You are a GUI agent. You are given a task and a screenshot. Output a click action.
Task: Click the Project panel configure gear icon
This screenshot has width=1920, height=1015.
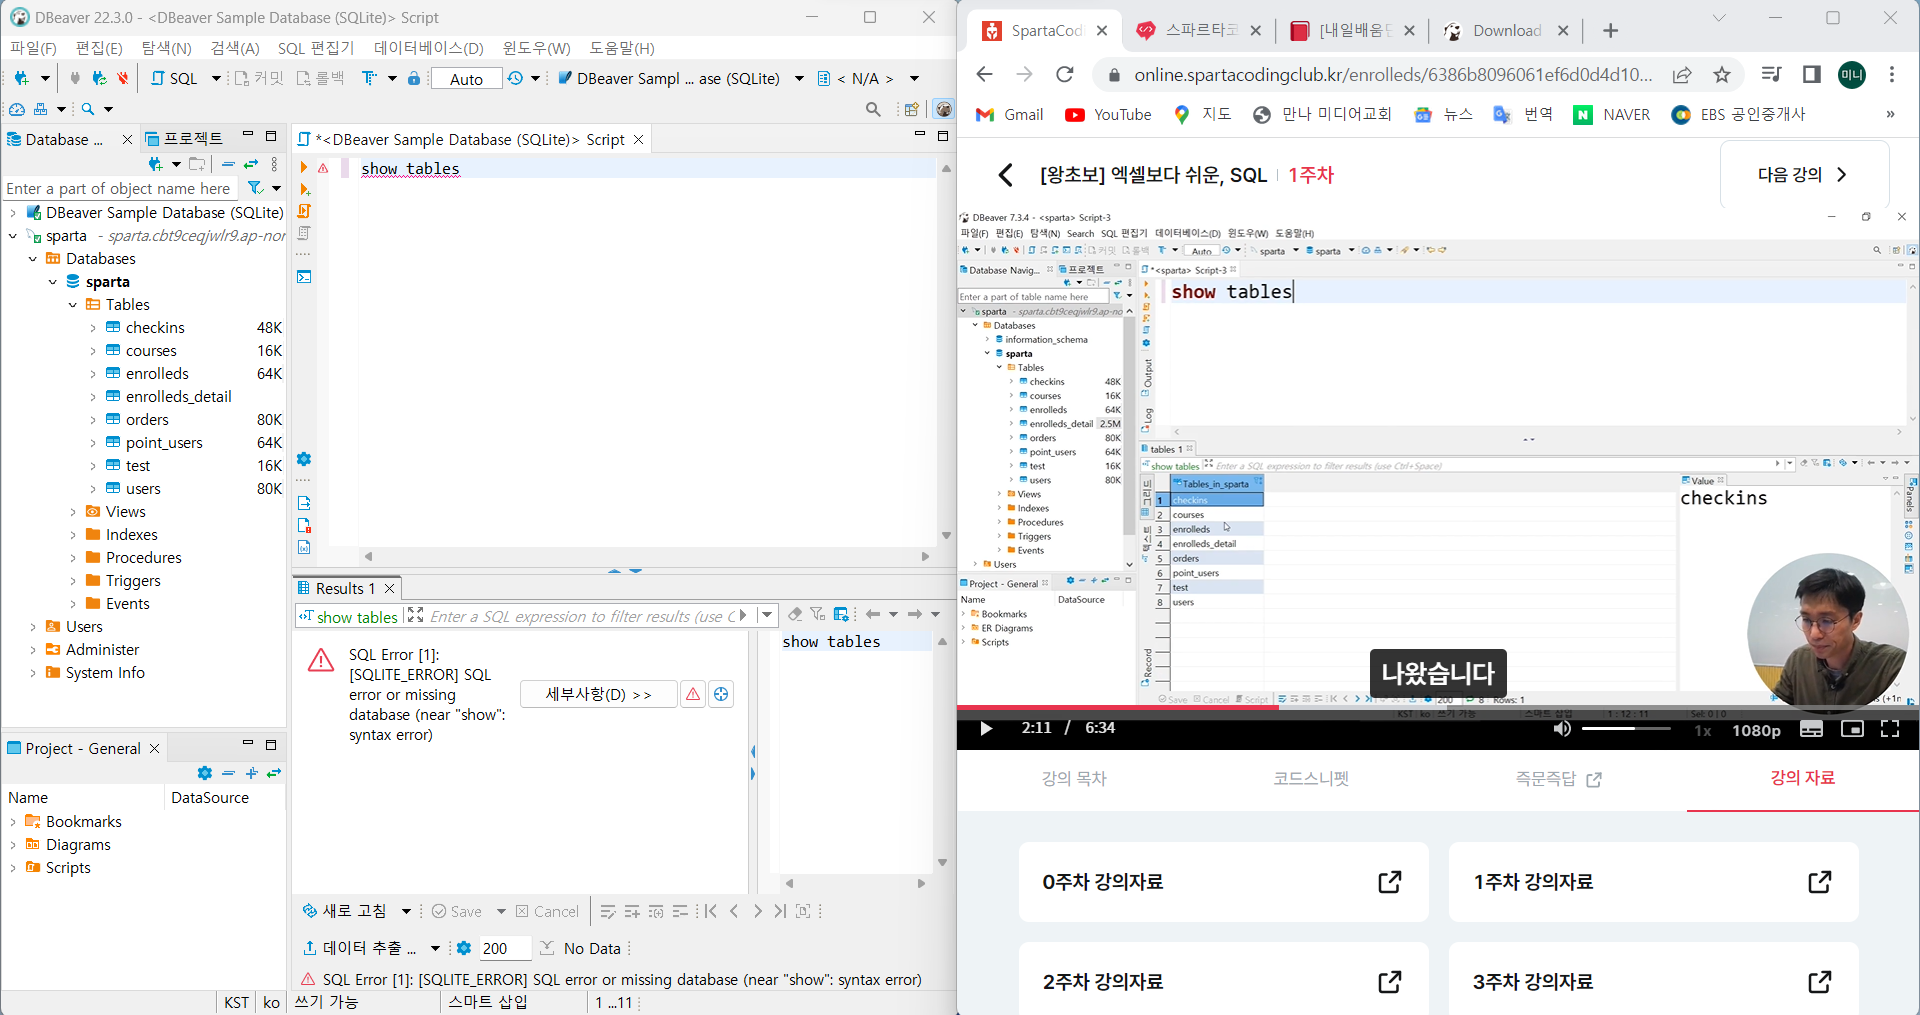coord(205,773)
